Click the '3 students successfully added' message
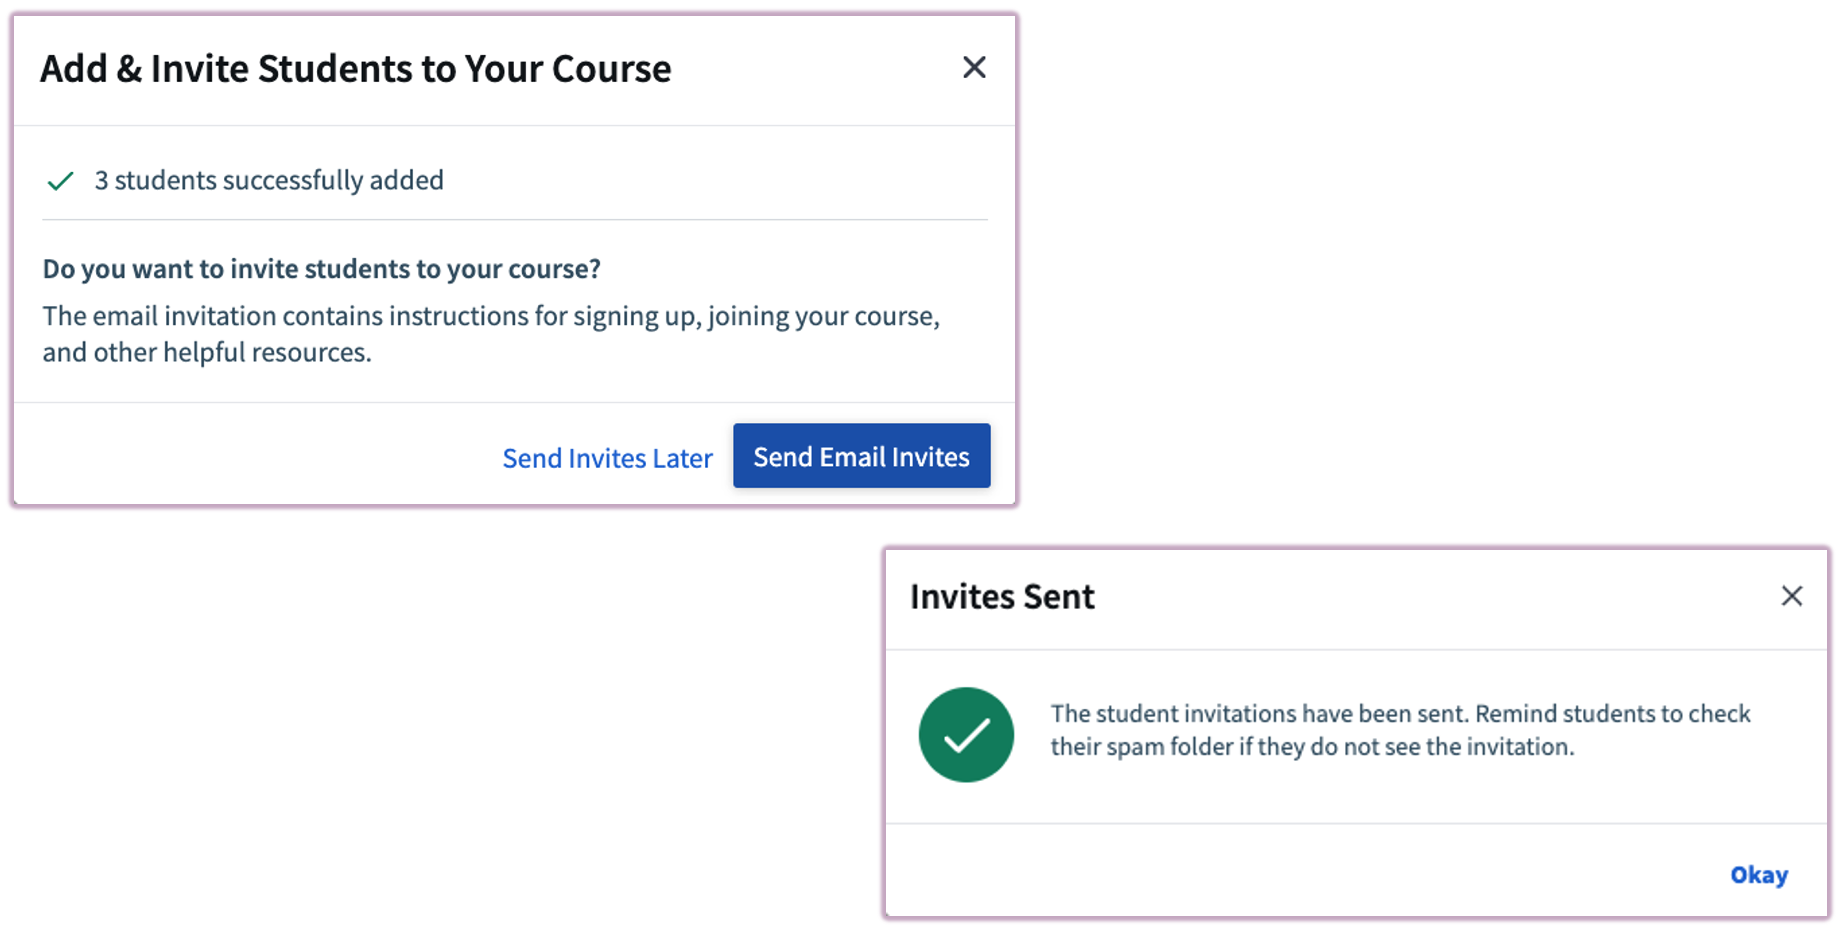Screen dimensions: 1842x930 268,180
